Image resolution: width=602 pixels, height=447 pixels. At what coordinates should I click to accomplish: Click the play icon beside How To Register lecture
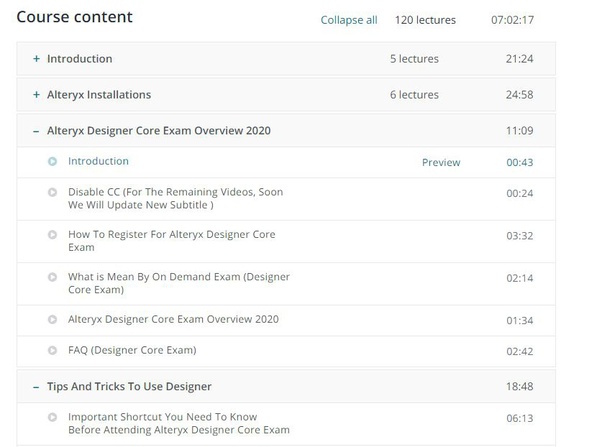52,235
